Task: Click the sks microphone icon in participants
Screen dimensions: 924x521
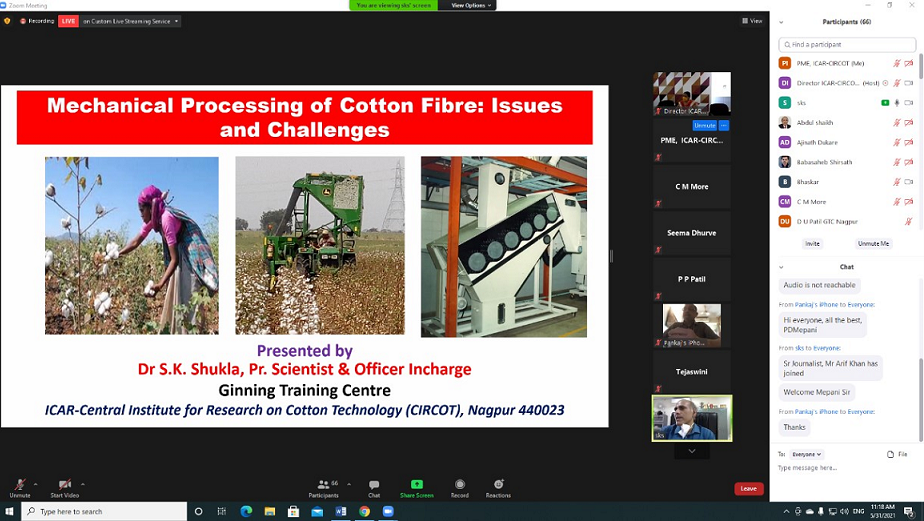Action: tap(897, 103)
